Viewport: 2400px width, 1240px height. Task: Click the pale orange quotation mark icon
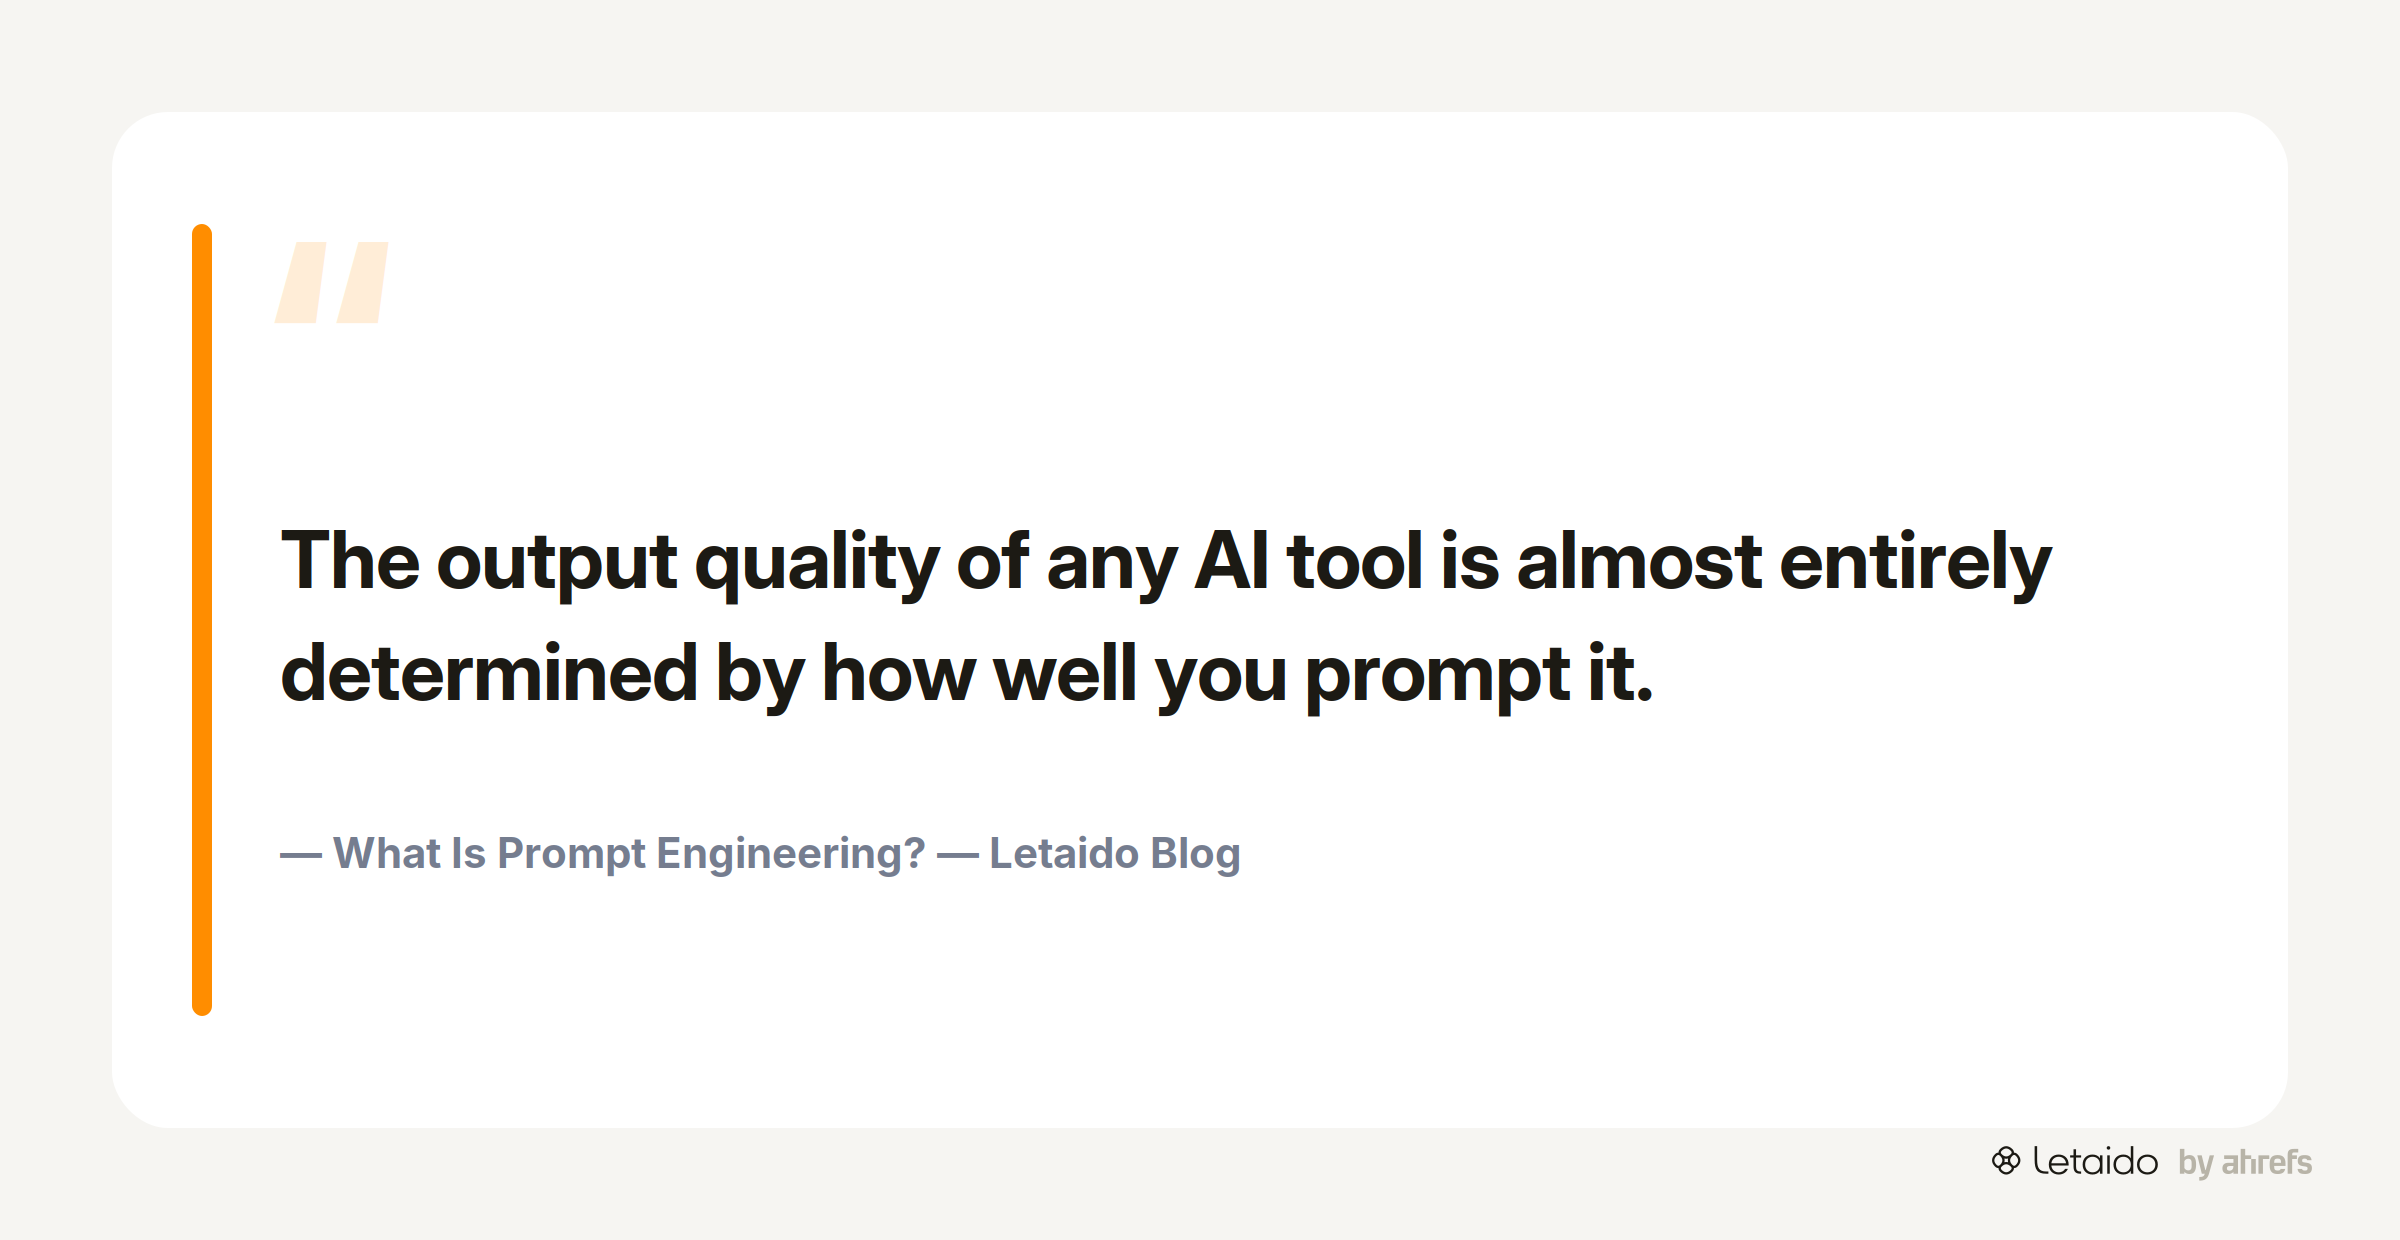point(332,282)
